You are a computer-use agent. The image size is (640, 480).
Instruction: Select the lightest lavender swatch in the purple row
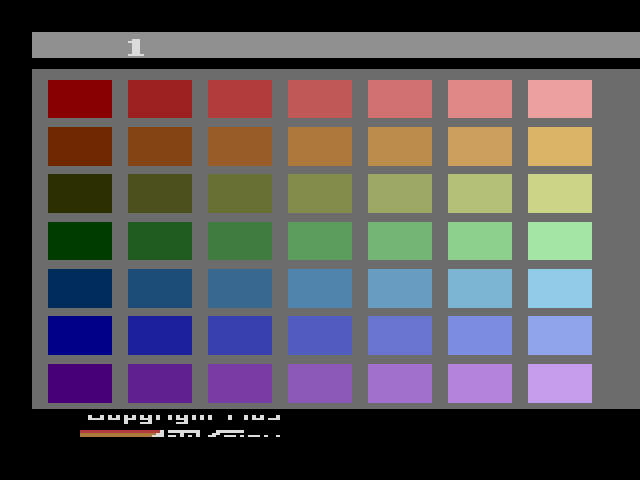tap(560, 384)
